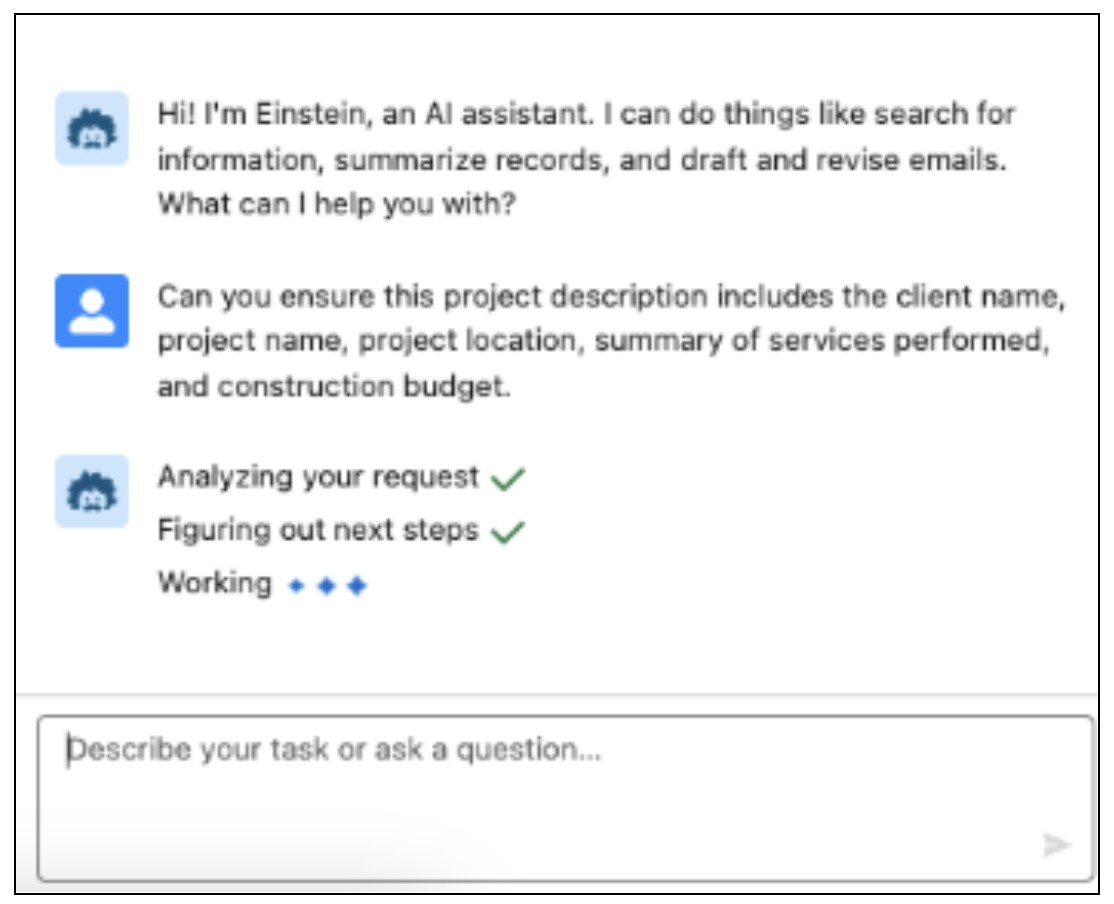The height and width of the screenshot is (904, 1114).
Task: Click the green checkmark after "Analyzing your request"
Action: point(508,479)
